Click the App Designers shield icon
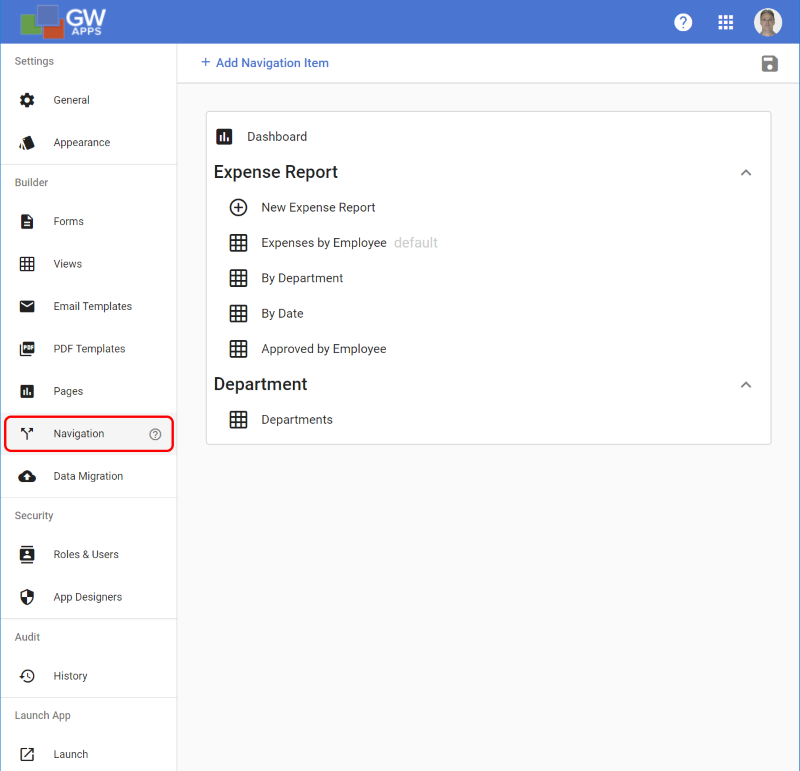The image size is (800, 771). click(27, 597)
